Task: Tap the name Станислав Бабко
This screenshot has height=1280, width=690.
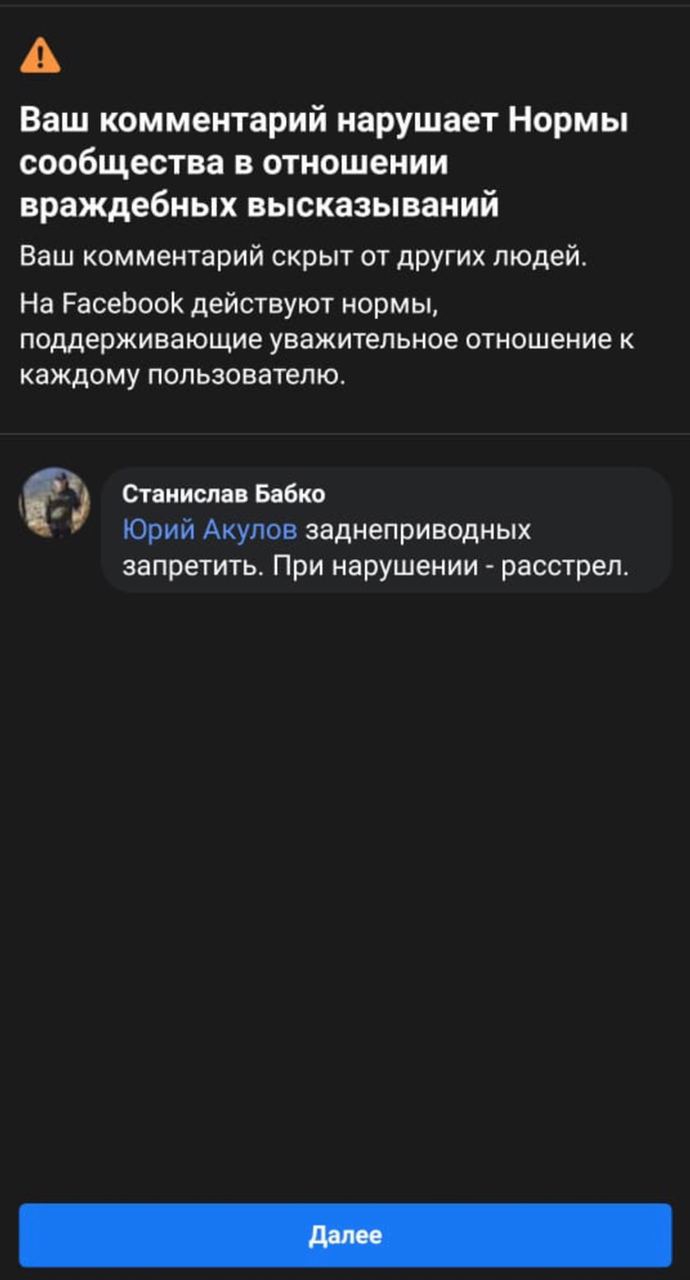Action: point(223,494)
